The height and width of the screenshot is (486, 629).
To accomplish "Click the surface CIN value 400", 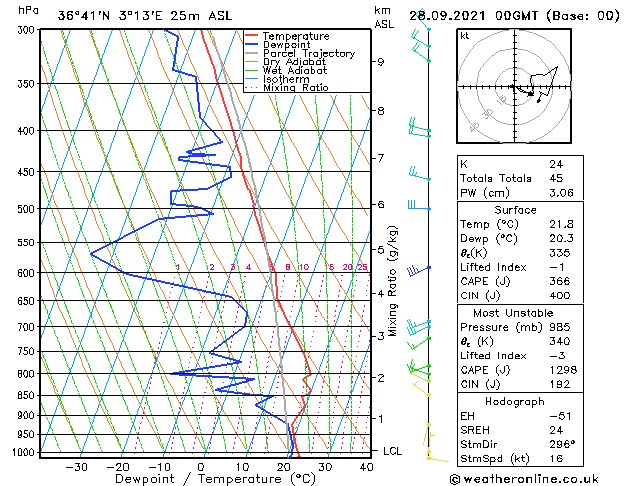I will click(560, 296).
